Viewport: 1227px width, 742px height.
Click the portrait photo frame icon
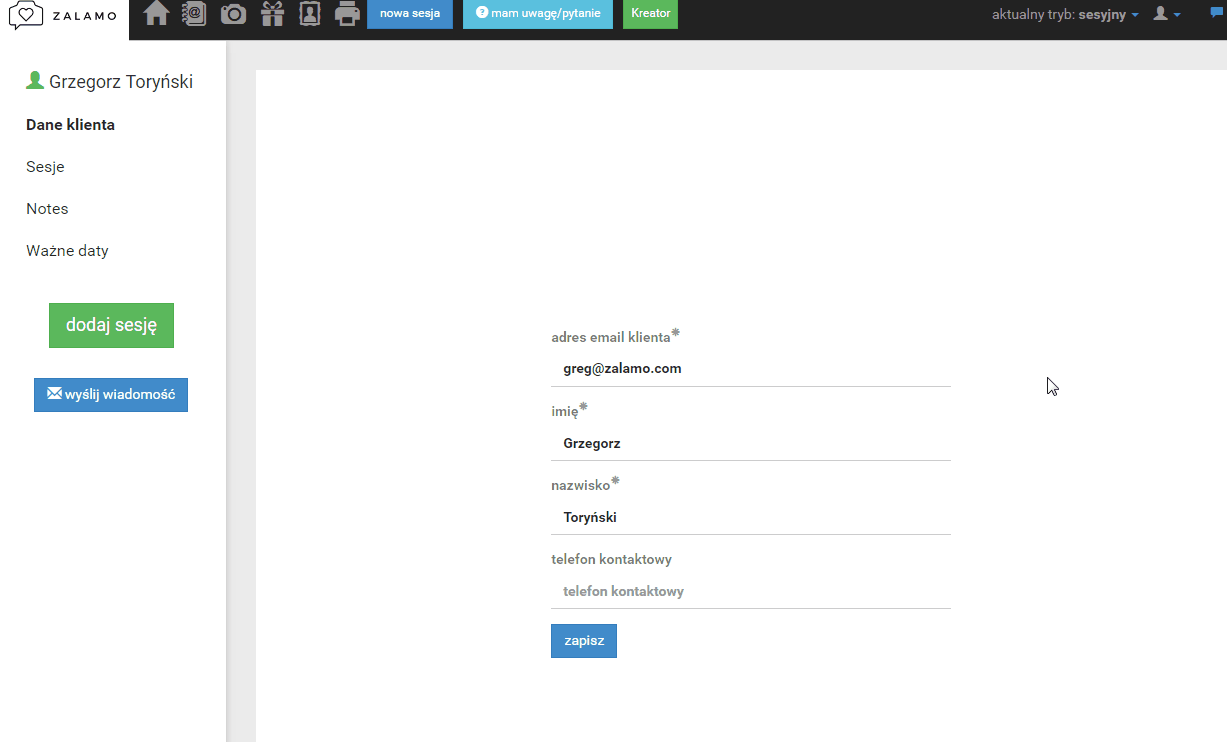click(310, 14)
